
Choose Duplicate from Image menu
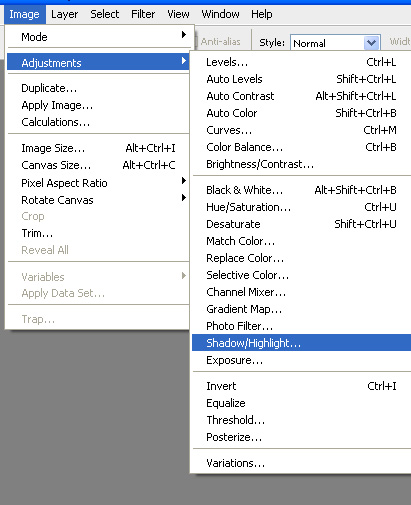[x=98, y=88]
